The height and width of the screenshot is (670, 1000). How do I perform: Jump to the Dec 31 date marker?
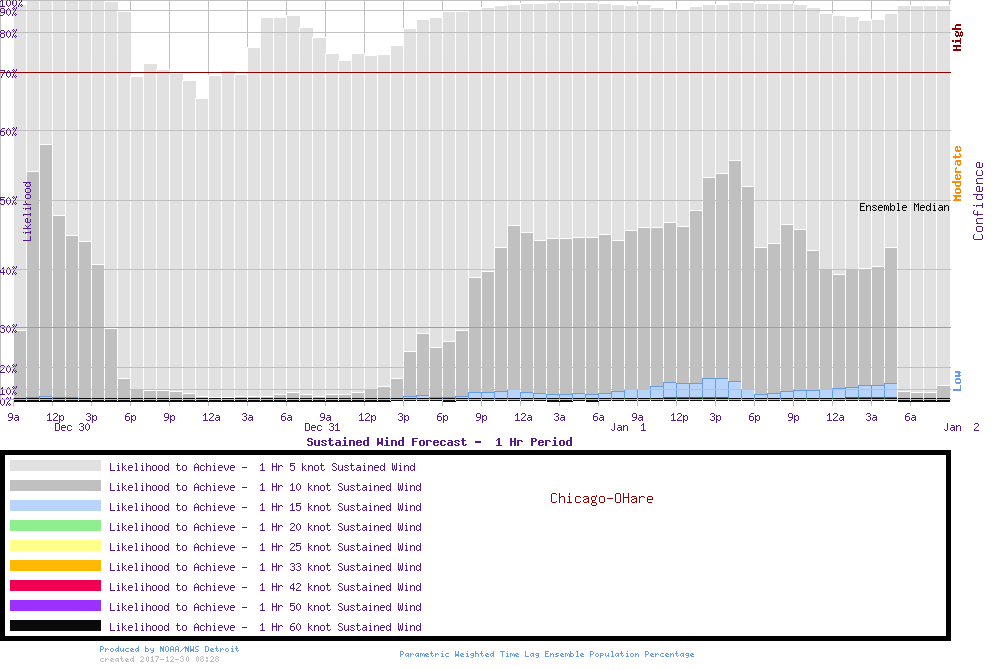pyautogui.click(x=322, y=428)
